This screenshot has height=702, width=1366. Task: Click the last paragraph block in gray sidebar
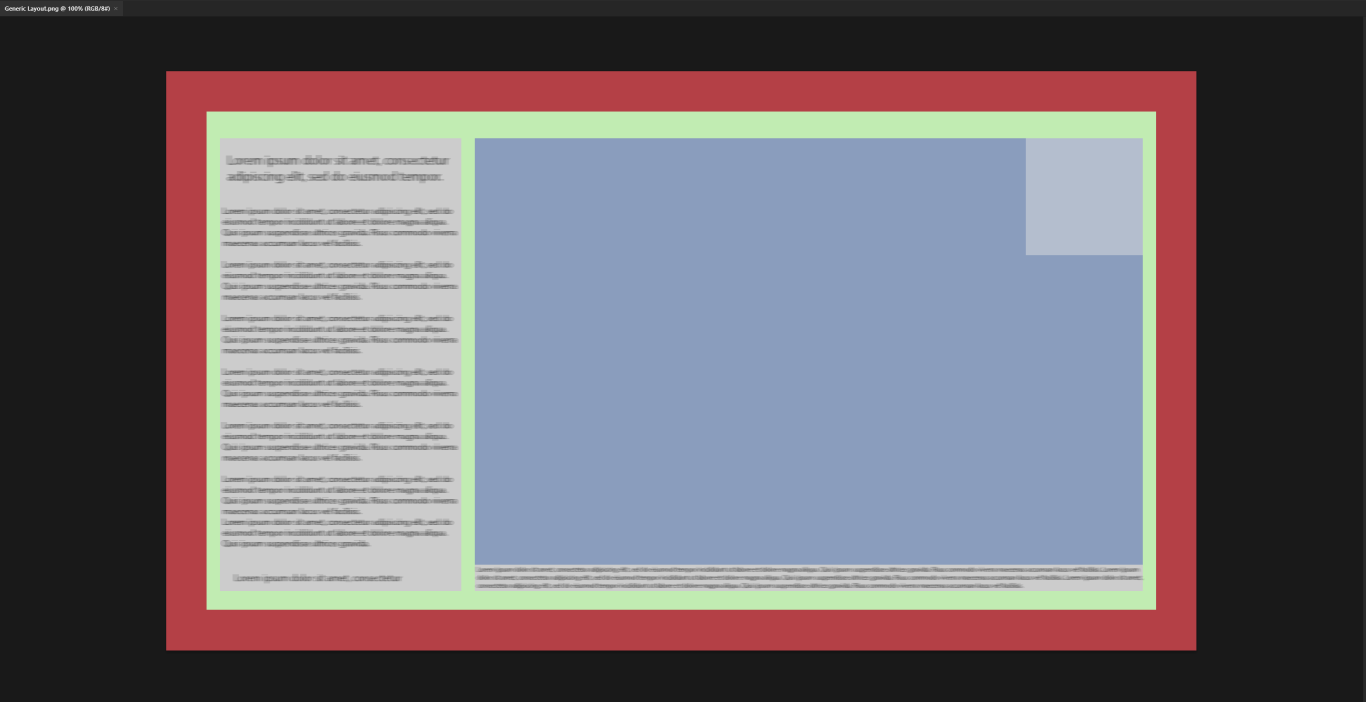coord(338,511)
